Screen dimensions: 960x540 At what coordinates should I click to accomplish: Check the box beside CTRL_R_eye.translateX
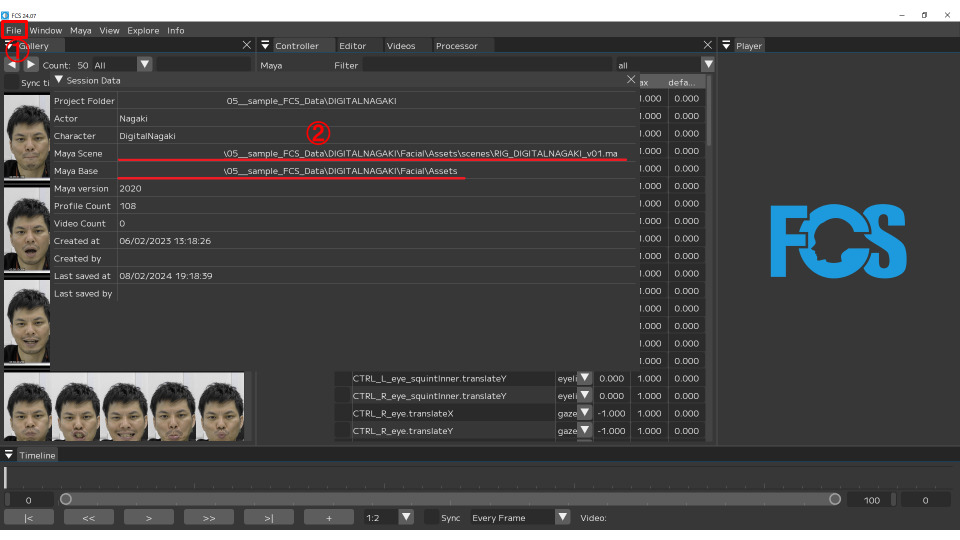(x=342, y=413)
